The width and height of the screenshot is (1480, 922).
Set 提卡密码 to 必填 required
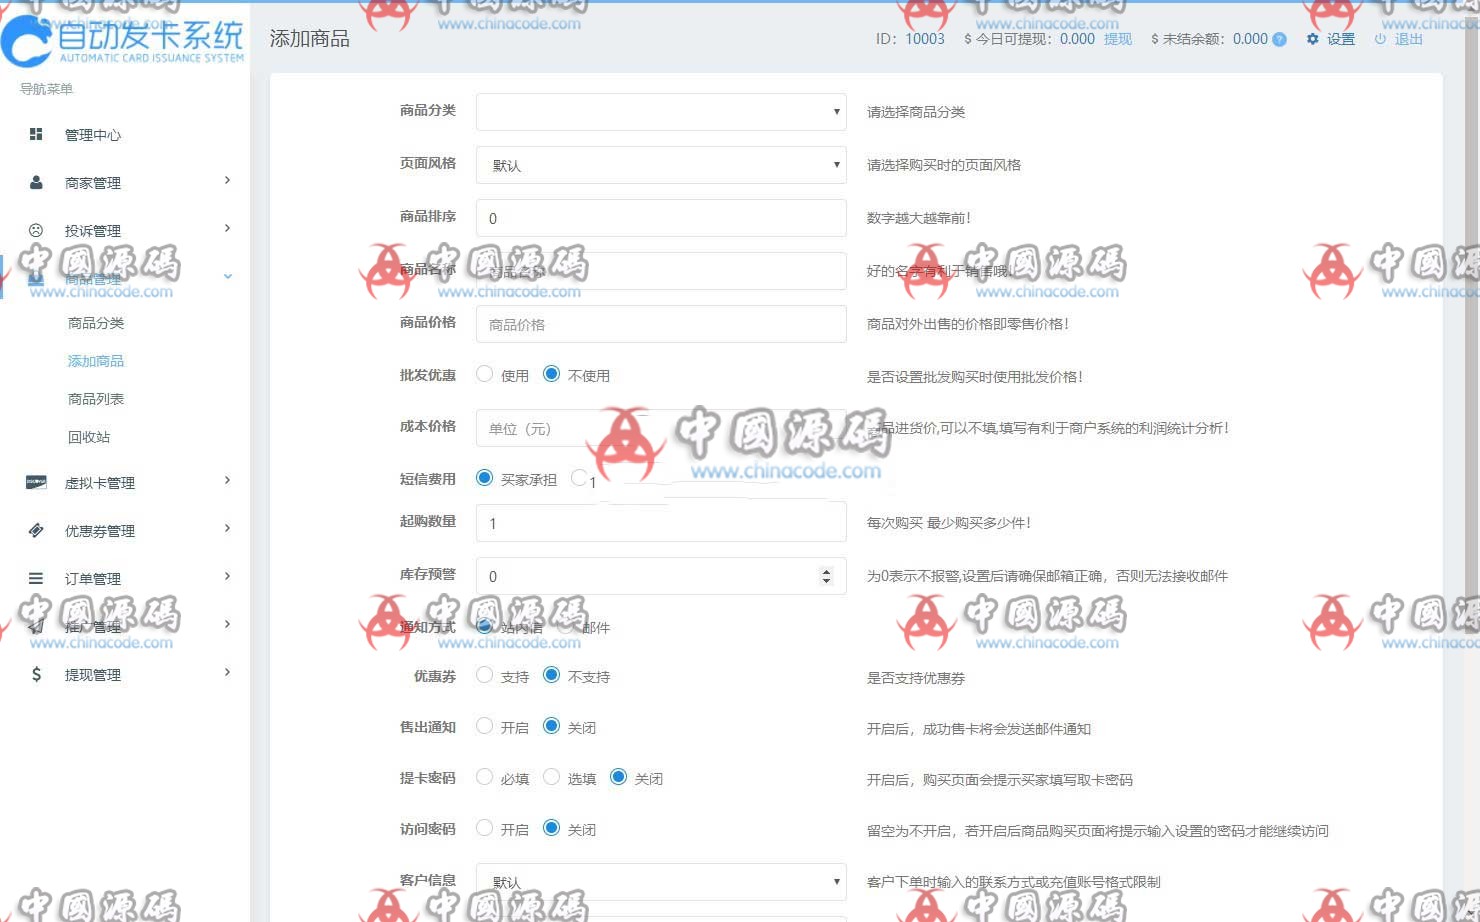pyautogui.click(x=484, y=776)
